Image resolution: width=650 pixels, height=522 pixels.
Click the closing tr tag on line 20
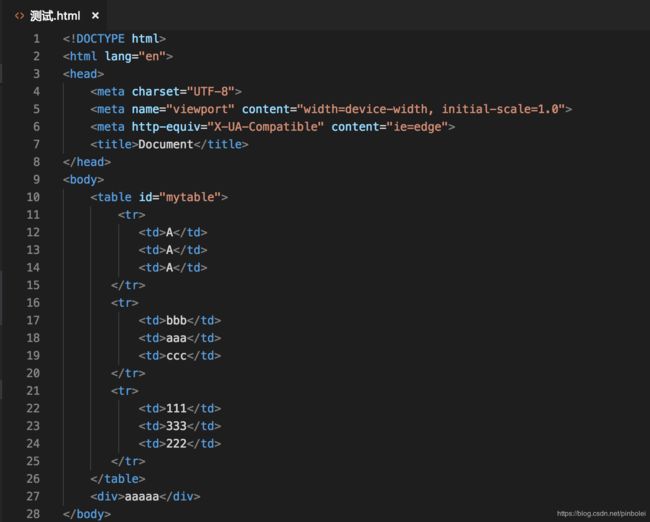pyautogui.click(x=128, y=373)
